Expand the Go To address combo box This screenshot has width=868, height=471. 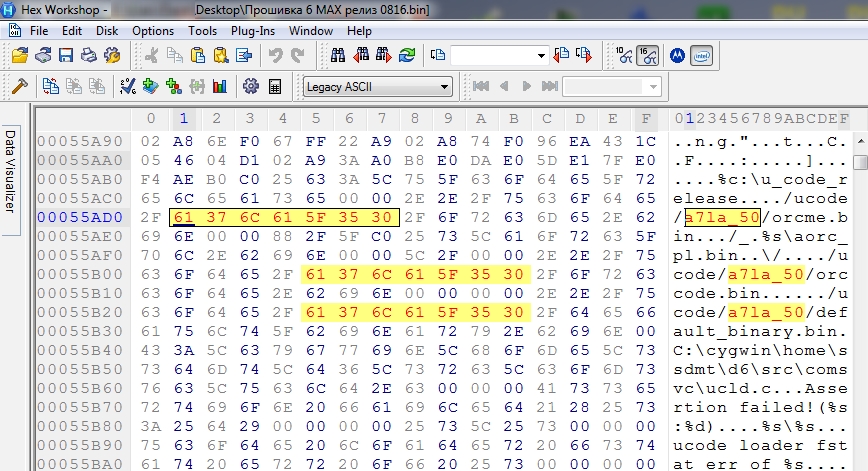(543, 56)
